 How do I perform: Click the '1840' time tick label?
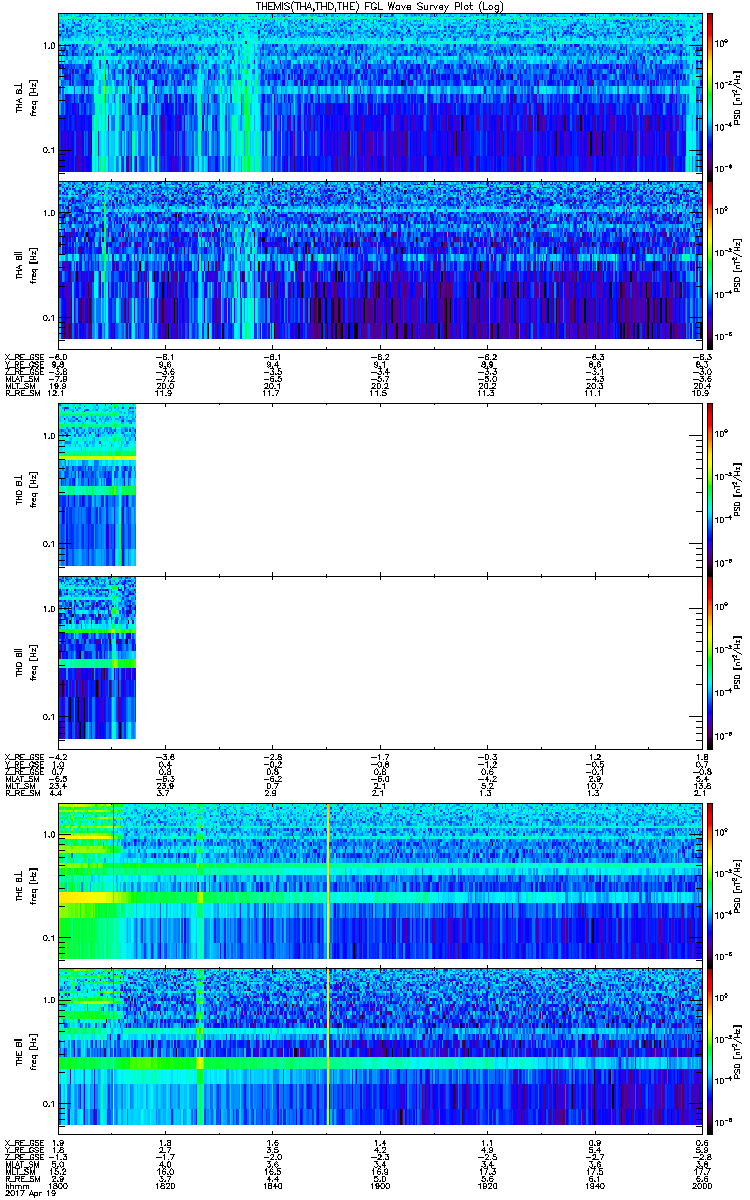pyautogui.click(x=272, y=1187)
